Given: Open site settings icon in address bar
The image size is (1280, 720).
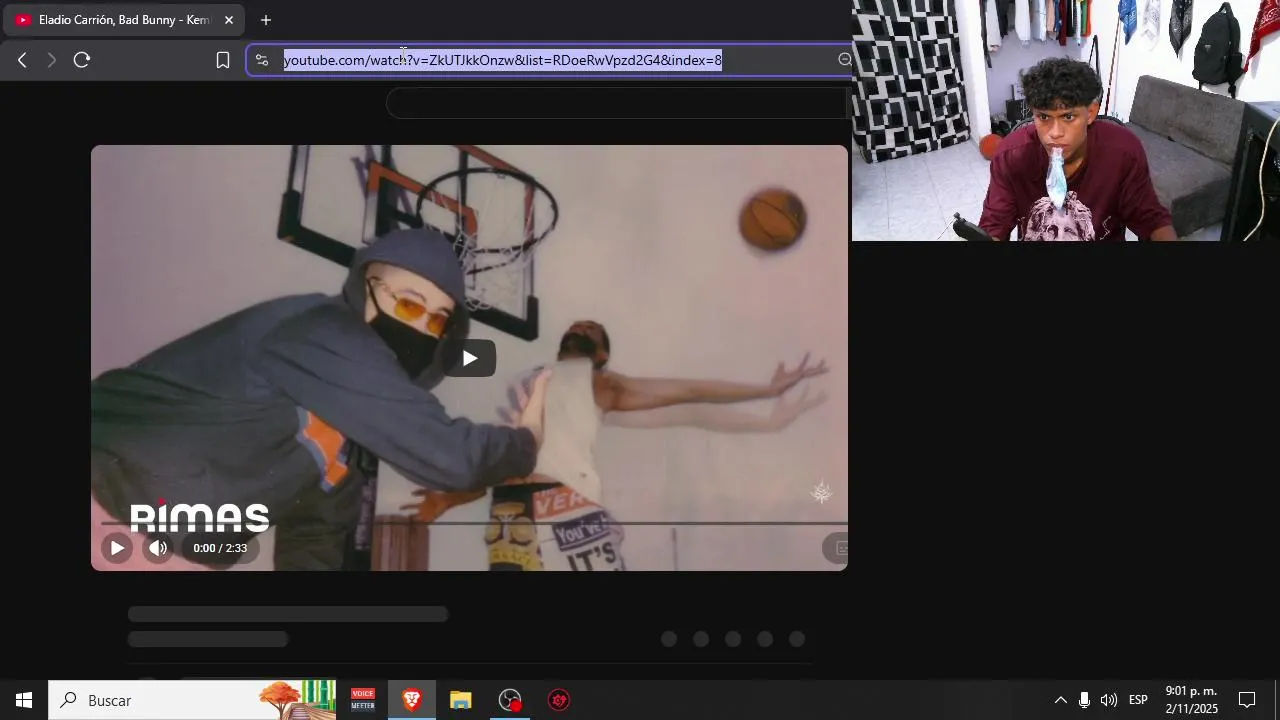Looking at the screenshot, I should pos(262,60).
